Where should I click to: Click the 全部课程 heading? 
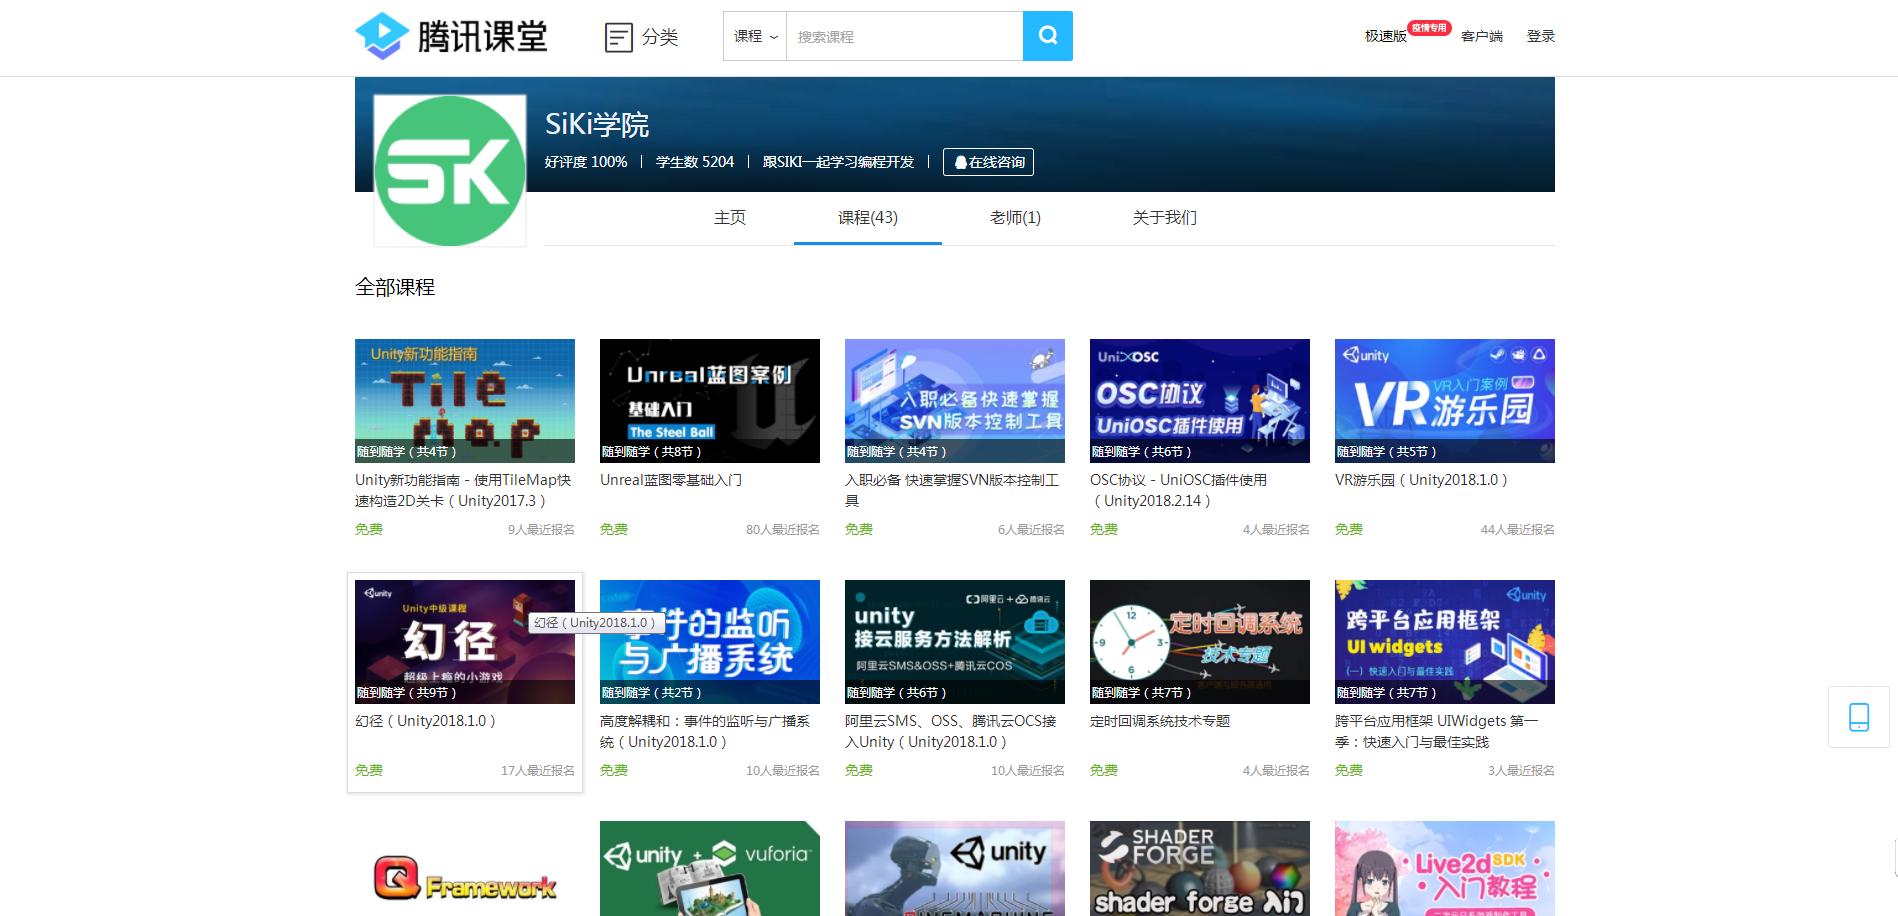coord(395,287)
